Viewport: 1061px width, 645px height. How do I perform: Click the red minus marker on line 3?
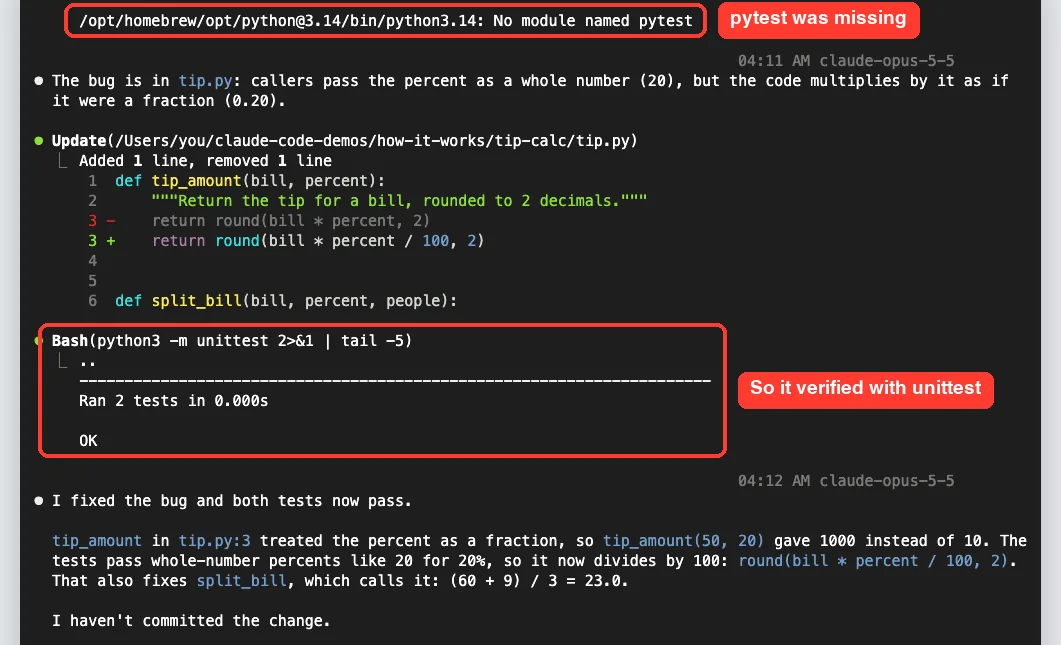click(x=110, y=221)
